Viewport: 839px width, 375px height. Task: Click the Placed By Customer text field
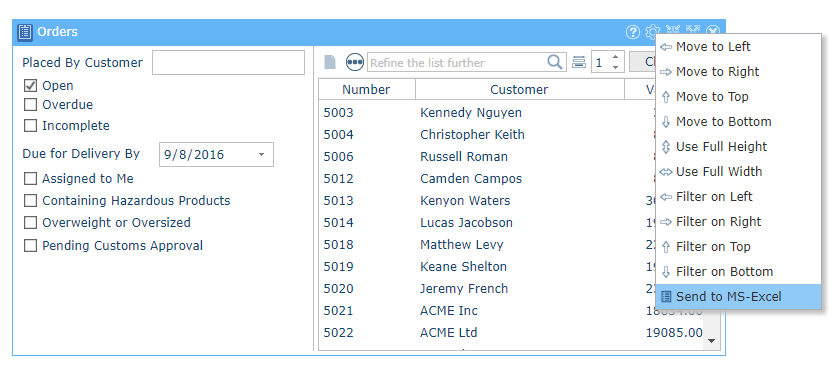pyautogui.click(x=228, y=63)
